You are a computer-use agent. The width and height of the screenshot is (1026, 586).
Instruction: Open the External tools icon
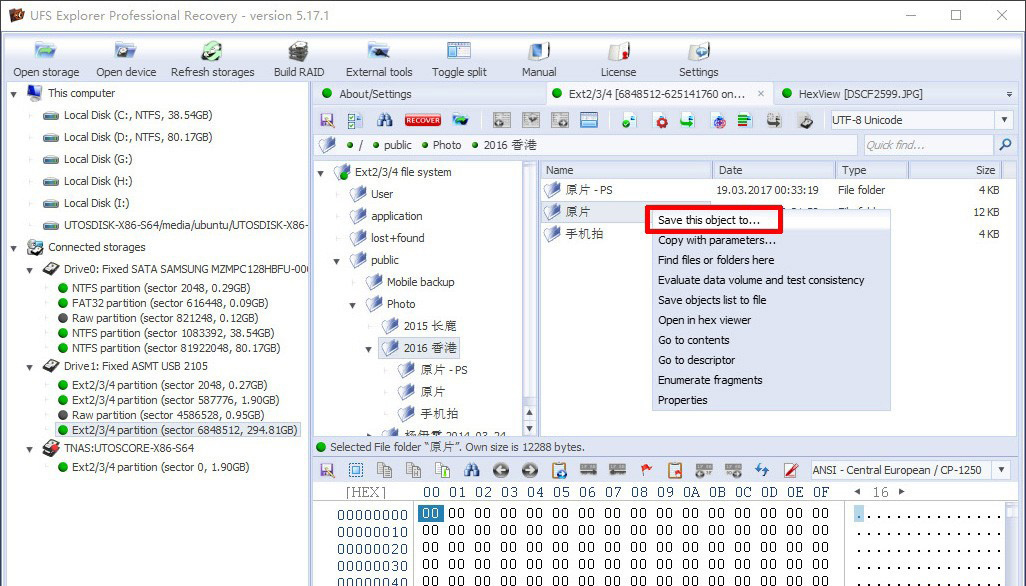(x=378, y=52)
